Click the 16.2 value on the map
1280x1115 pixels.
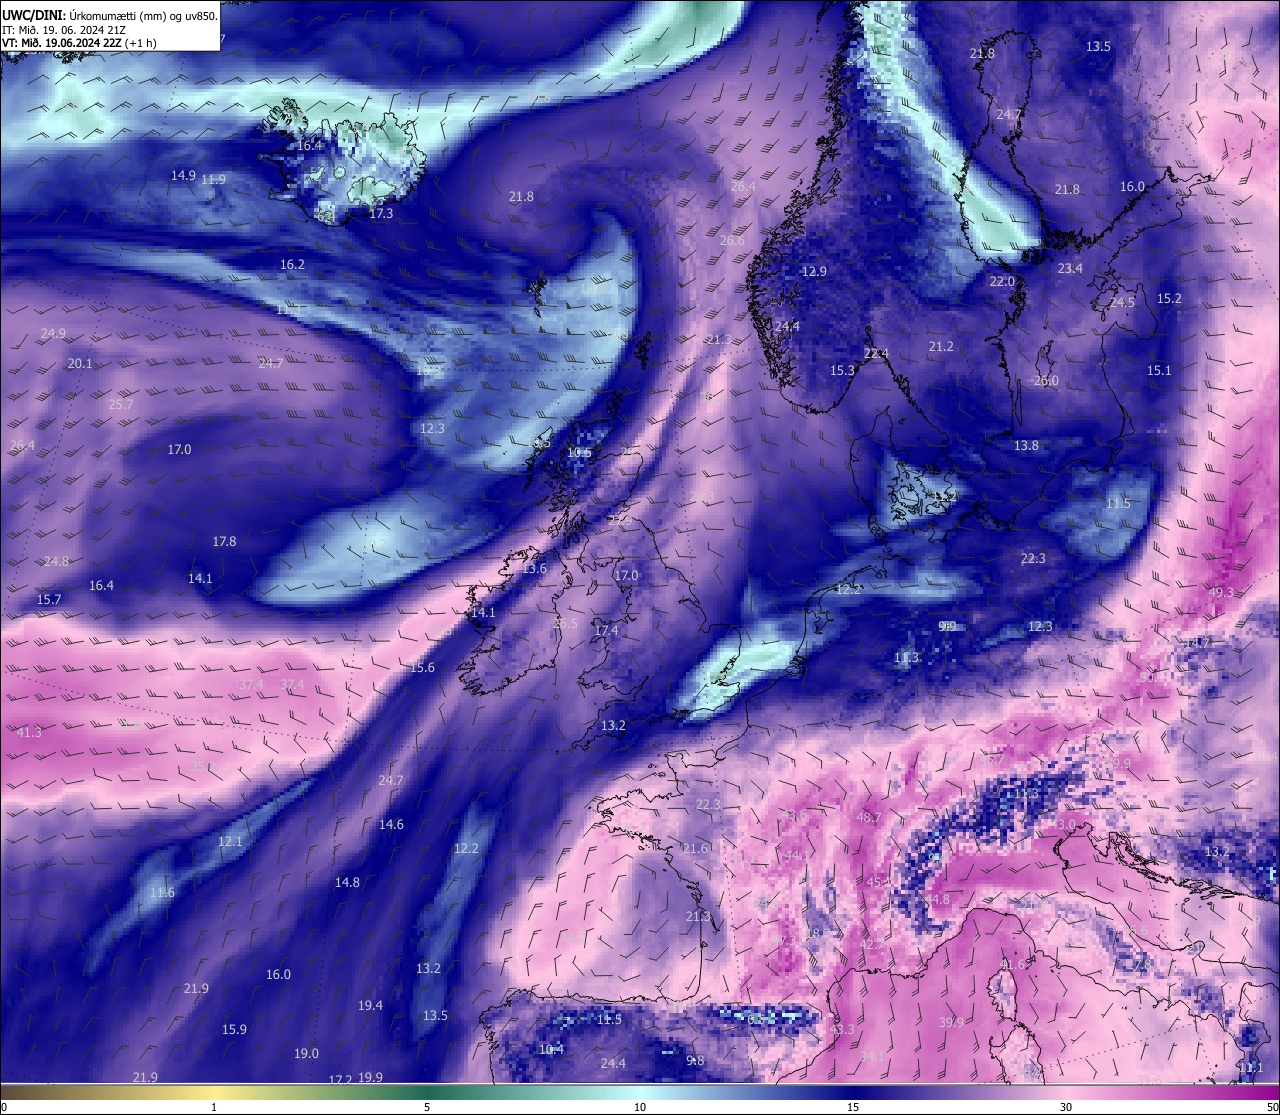(292, 264)
